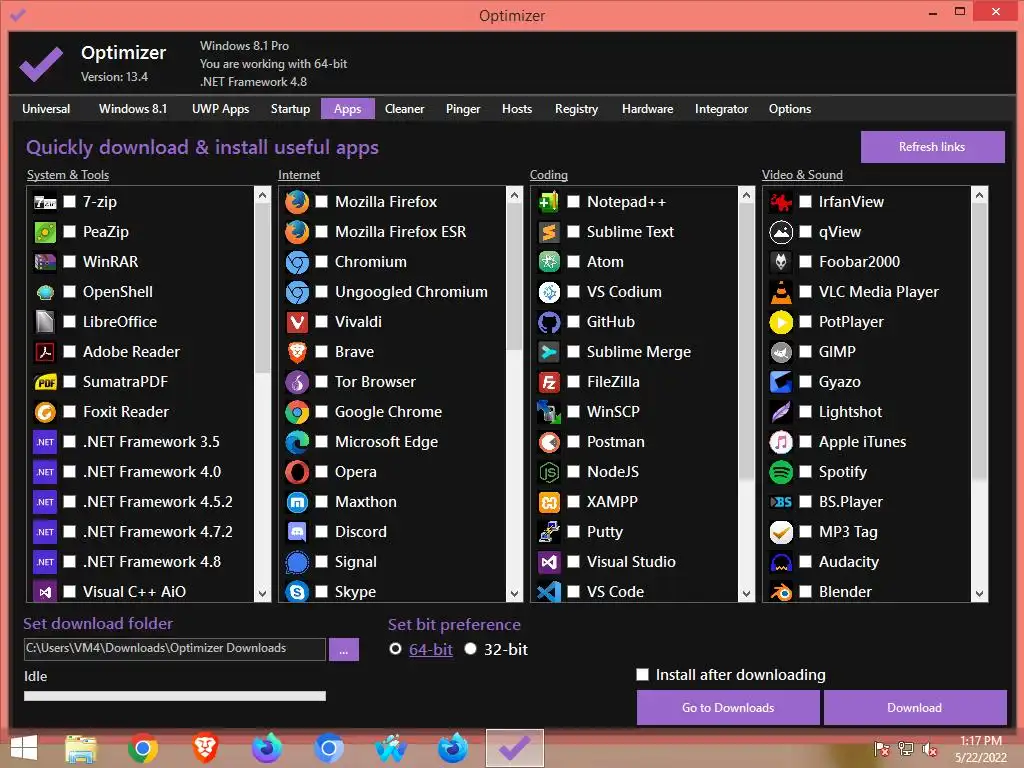
Task: Click the GitHub icon
Action: click(549, 322)
